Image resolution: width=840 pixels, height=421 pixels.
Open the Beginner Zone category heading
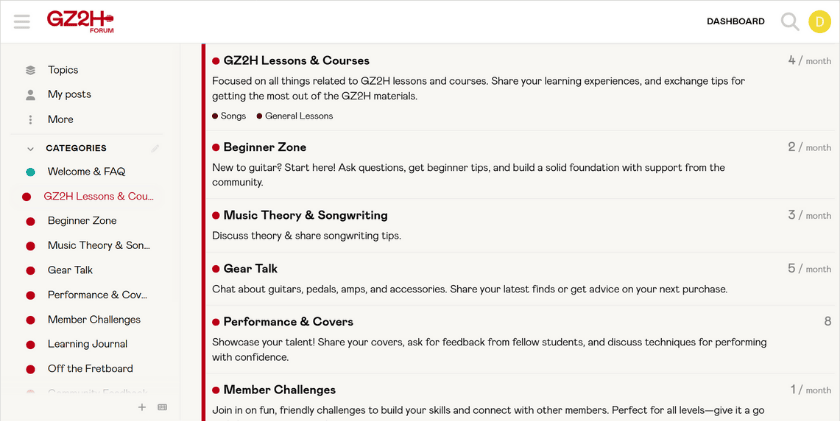[x=264, y=147]
